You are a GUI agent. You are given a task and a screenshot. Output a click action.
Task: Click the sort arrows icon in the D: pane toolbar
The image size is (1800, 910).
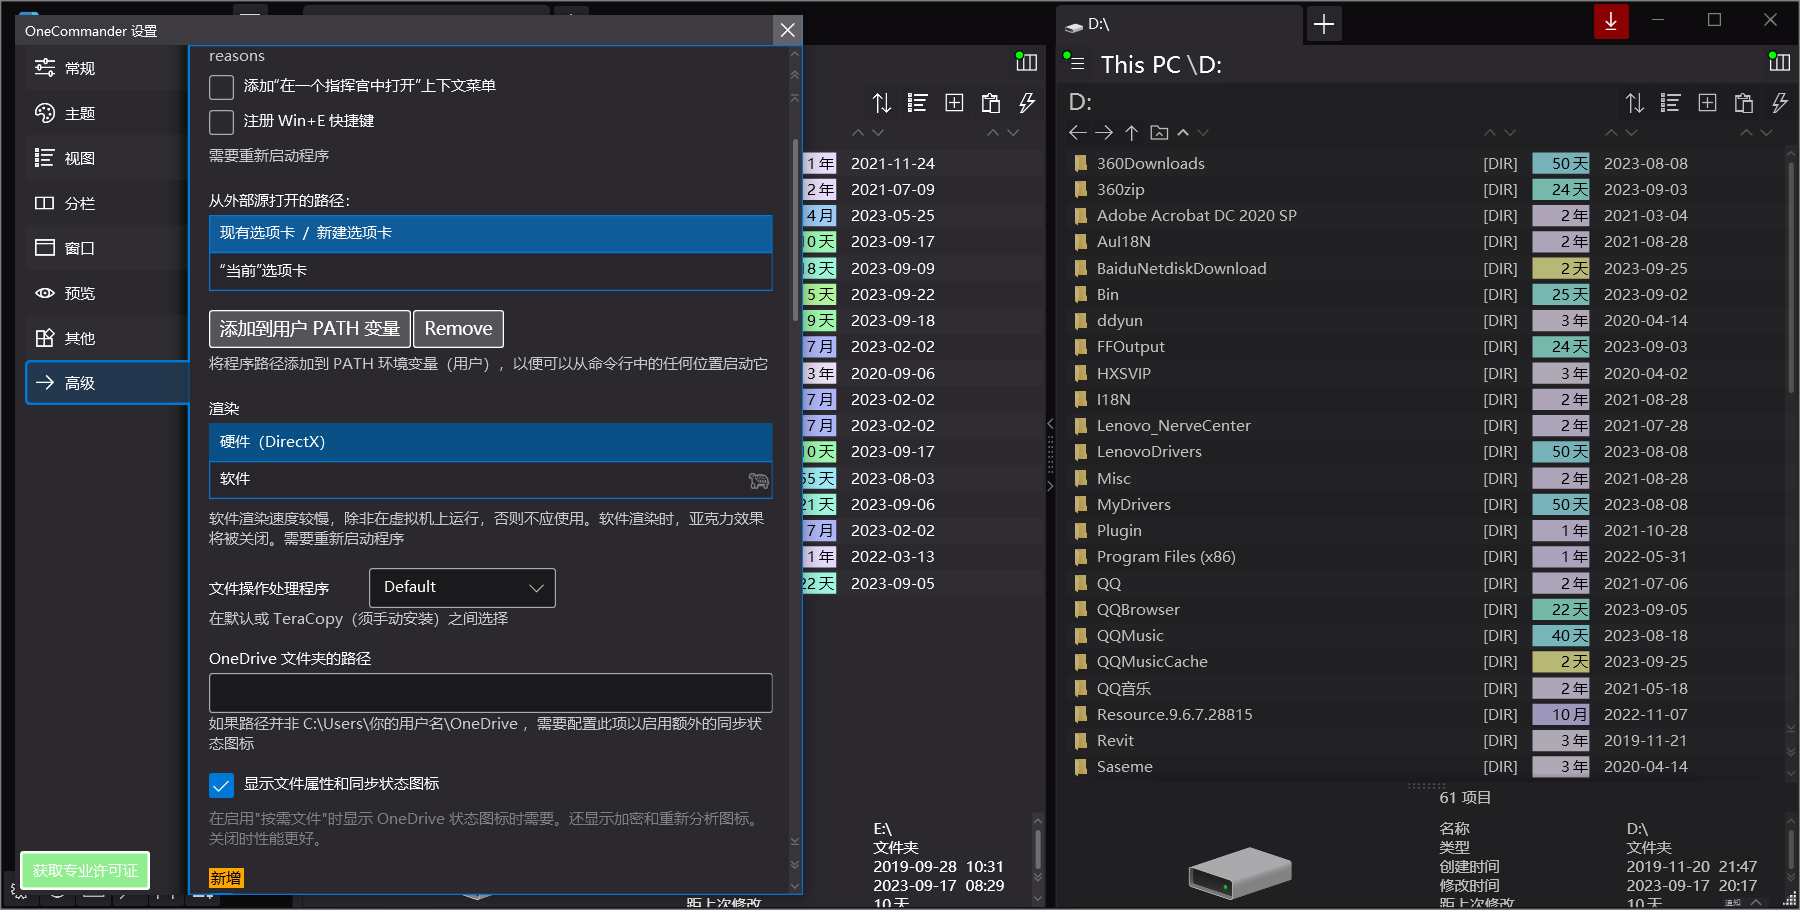point(1635,102)
